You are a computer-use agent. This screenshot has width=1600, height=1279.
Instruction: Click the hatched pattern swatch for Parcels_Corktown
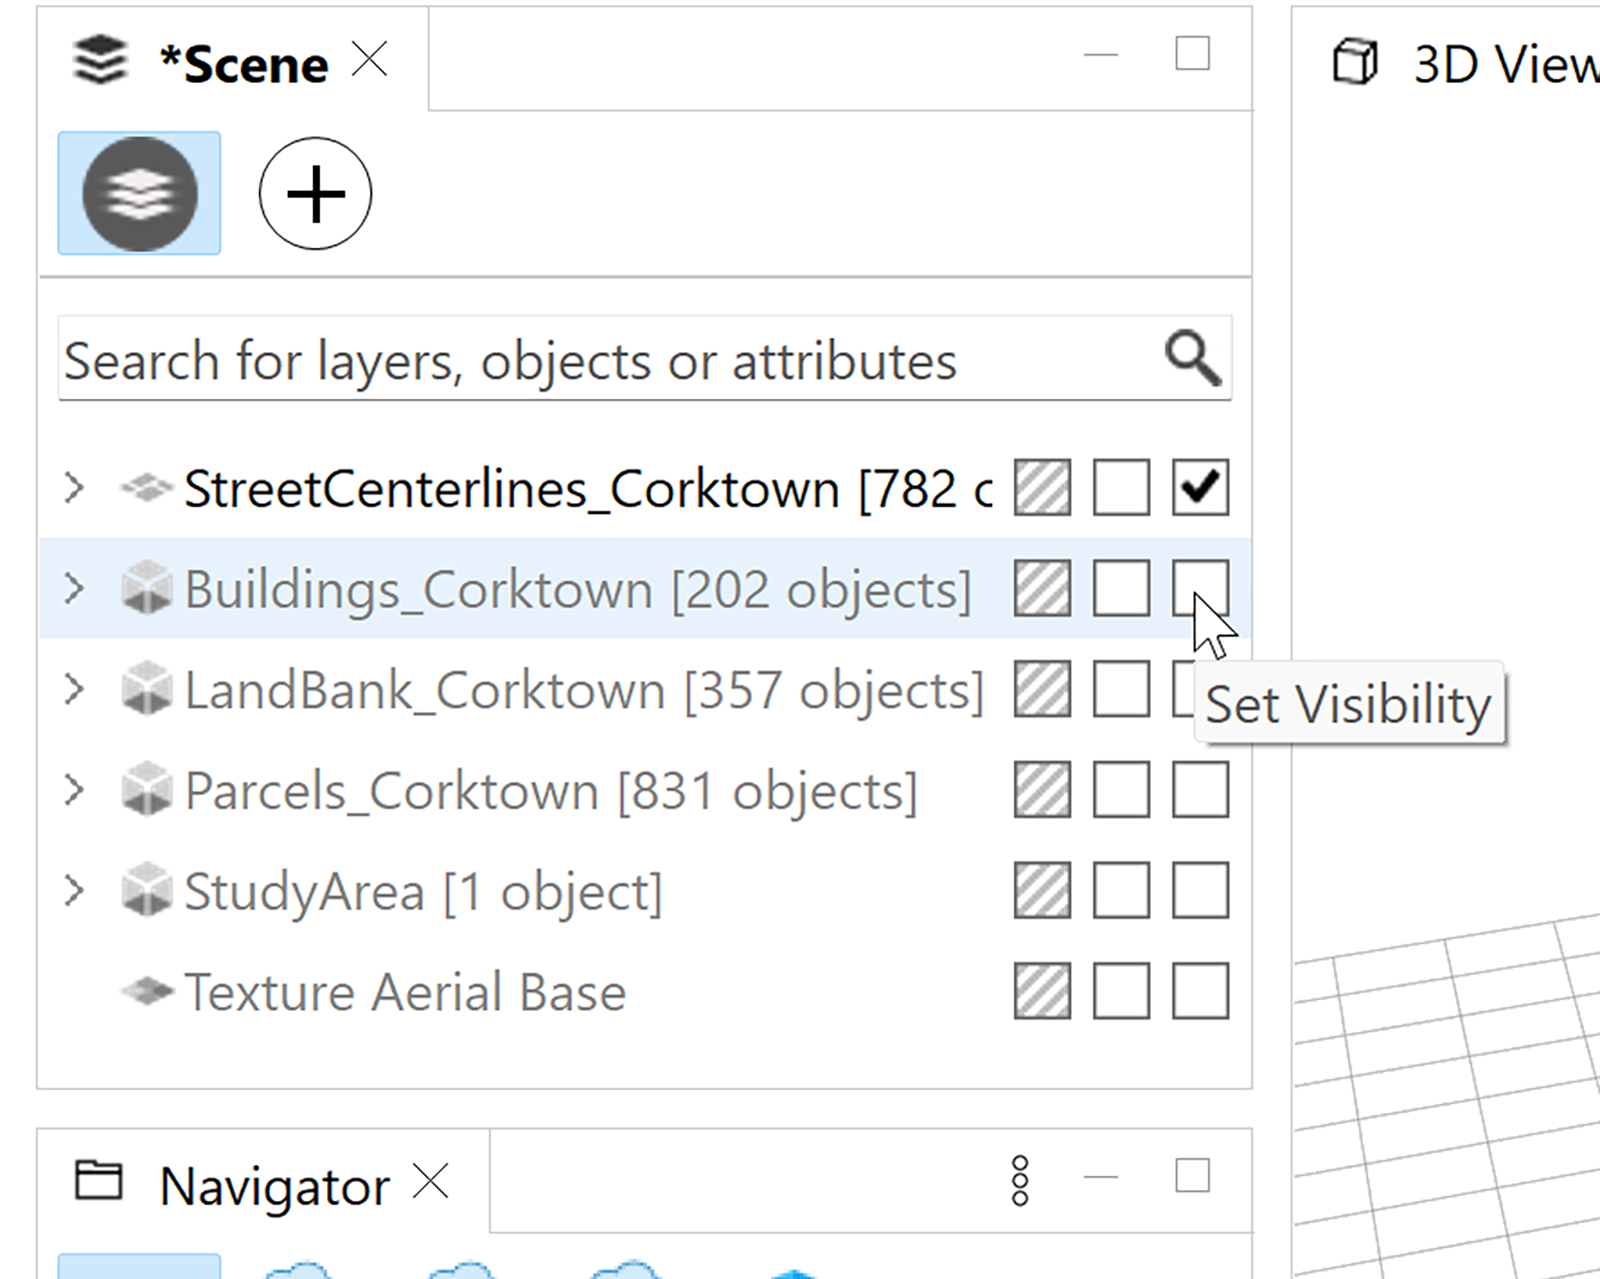pyautogui.click(x=1042, y=790)
